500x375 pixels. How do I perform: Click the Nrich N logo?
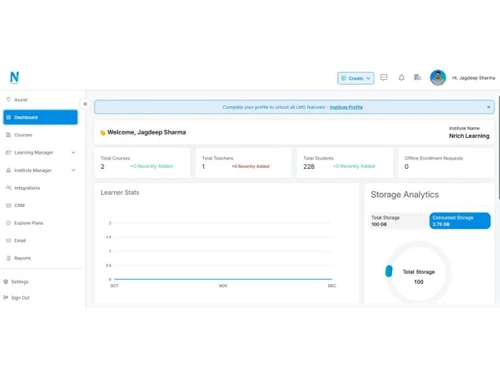tap(14, 77)
